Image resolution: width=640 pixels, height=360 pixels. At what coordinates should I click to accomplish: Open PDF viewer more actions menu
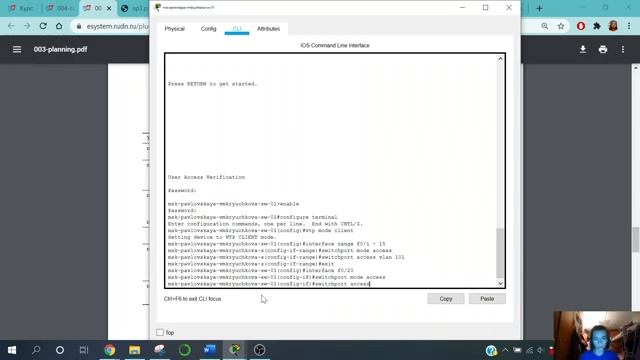pyautogui.click(x=623, y=49)
